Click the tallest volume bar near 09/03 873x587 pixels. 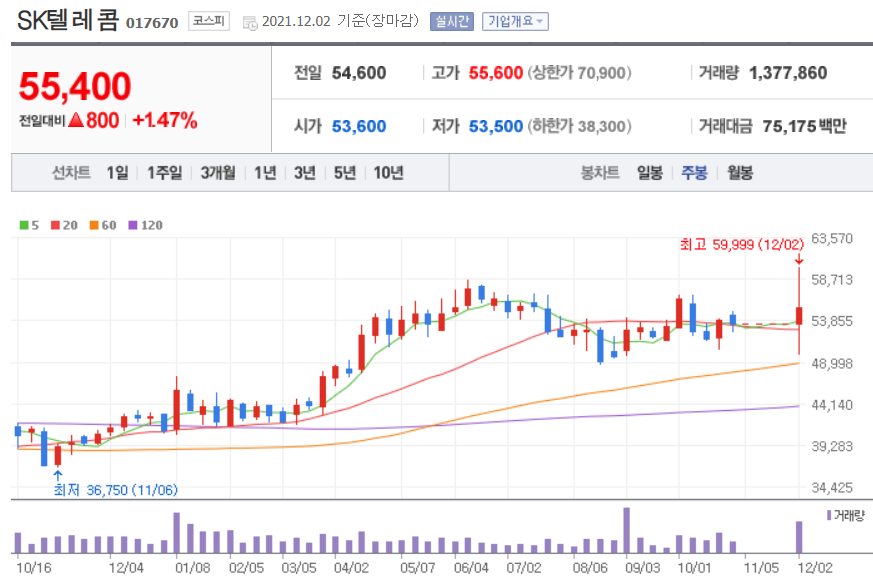point(626,530)
